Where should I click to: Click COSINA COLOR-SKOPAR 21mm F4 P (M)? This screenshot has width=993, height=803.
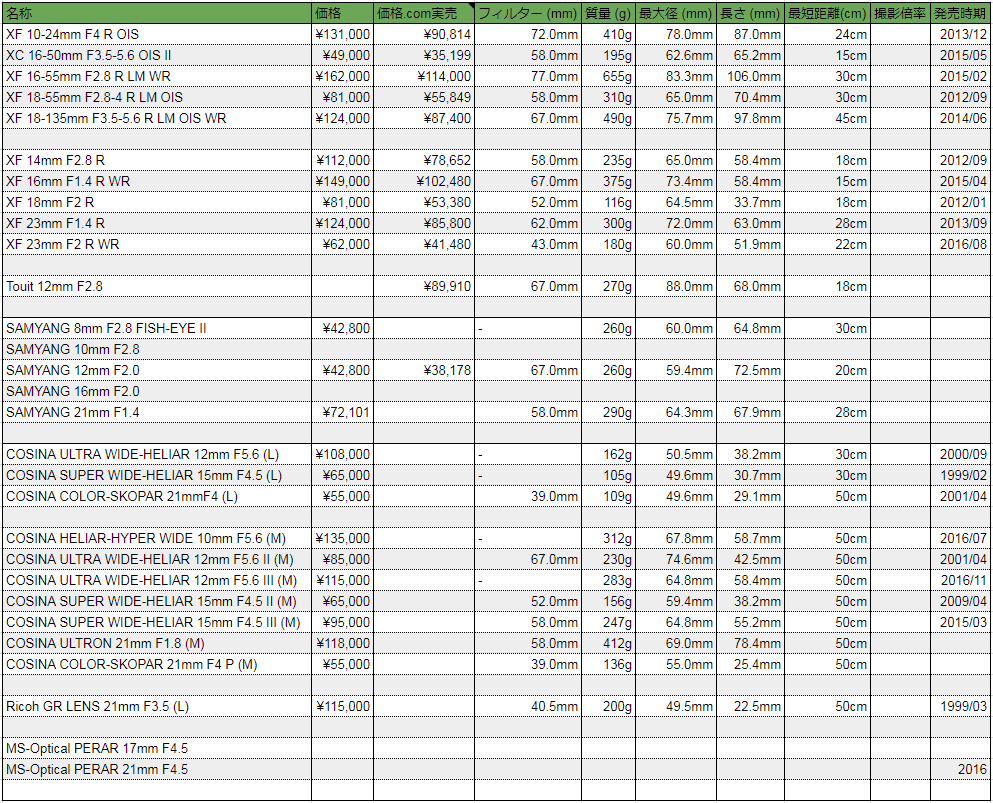(x=156, y=664)
